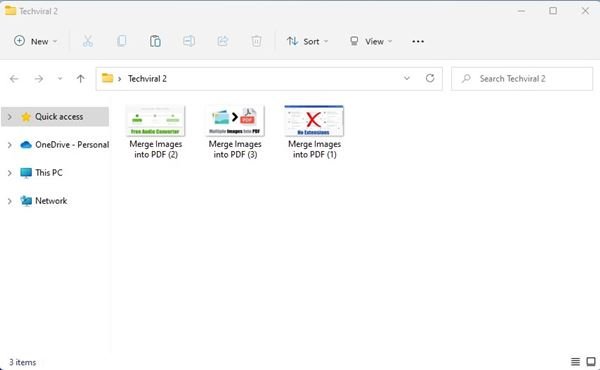Click the Delete trash icon

[256, 41]
